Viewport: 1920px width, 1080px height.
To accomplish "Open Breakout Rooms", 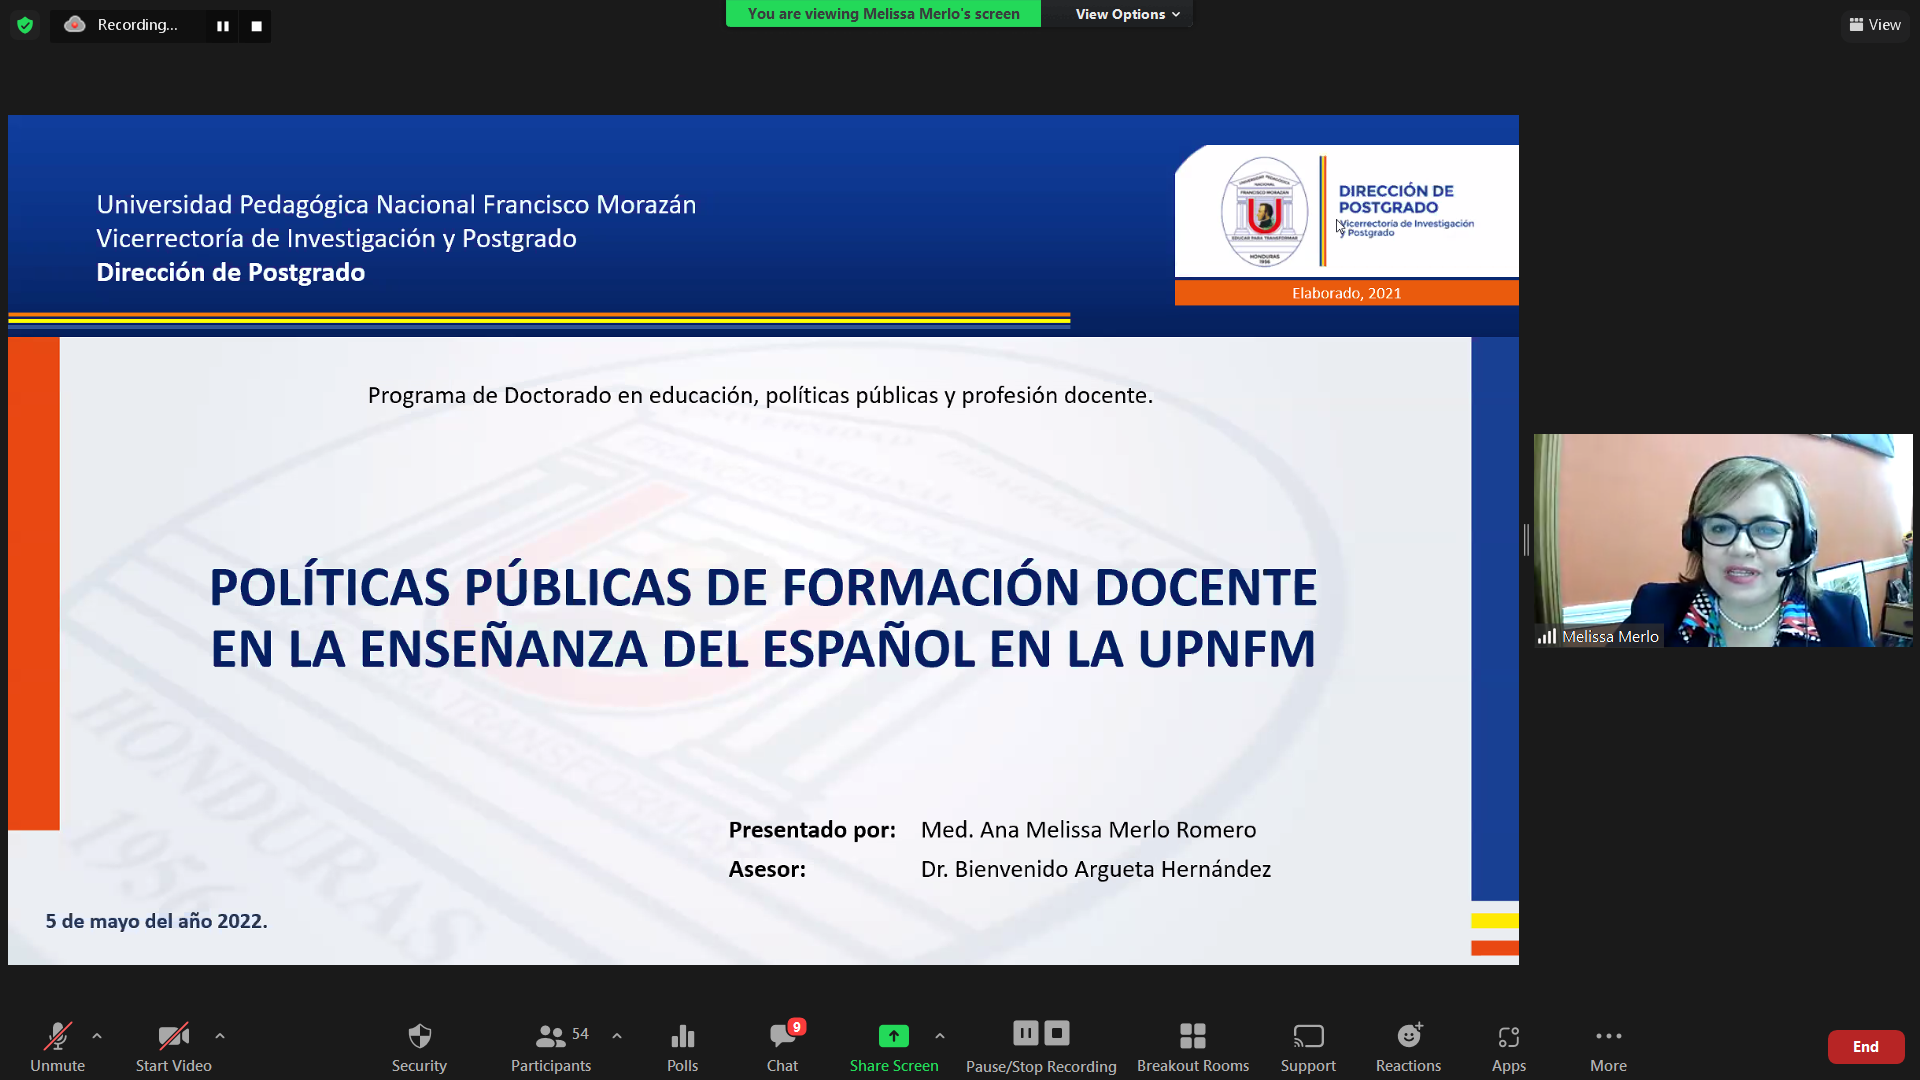I will pos(1192,1046).
